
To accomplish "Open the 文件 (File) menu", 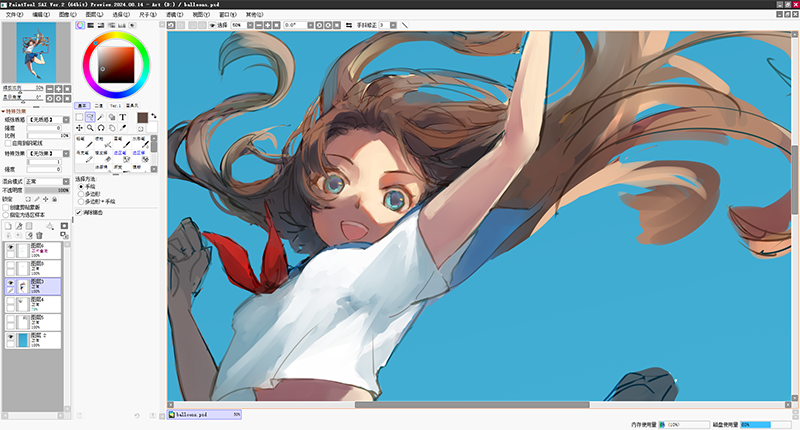I will point(14,15).
